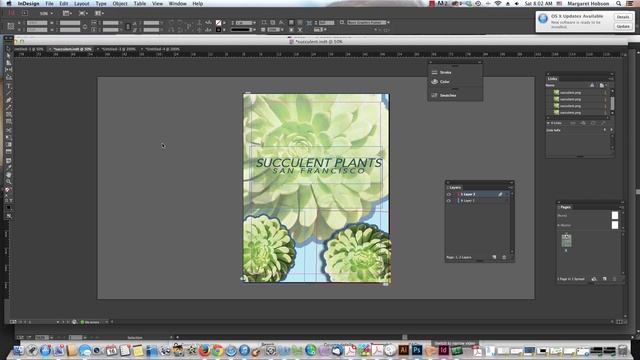Click the fill swatch in the Control bar
This screenshot has width=640, height=360.
(x=219, y=23)
